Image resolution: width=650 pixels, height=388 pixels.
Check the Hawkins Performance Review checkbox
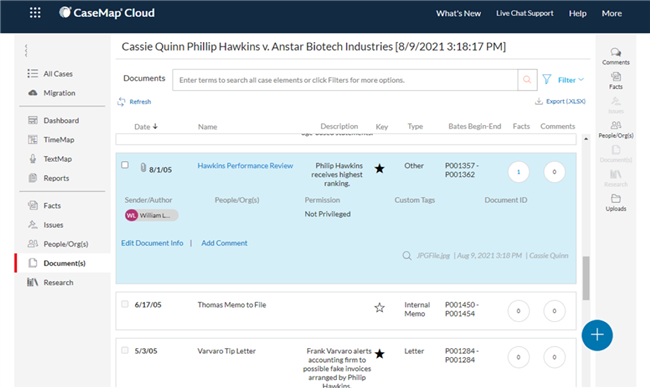pyautogui.click(x=125, y=165)
